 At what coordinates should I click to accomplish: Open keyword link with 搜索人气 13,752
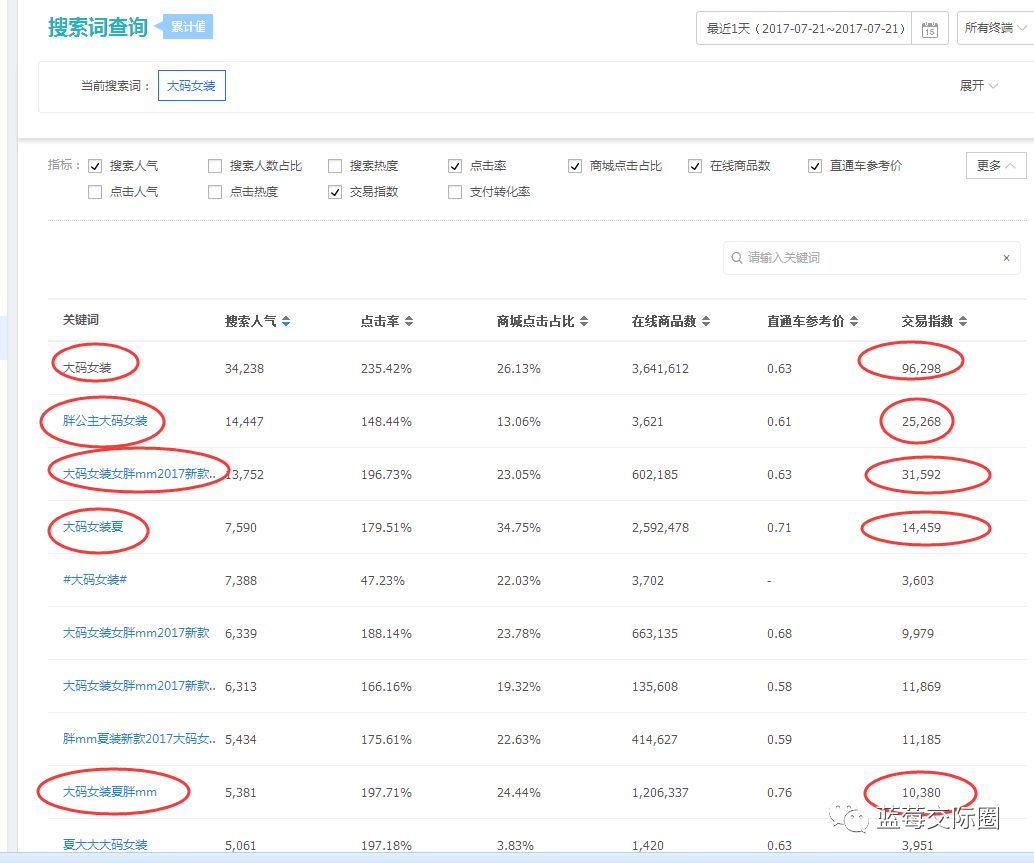tap(139, 474)
